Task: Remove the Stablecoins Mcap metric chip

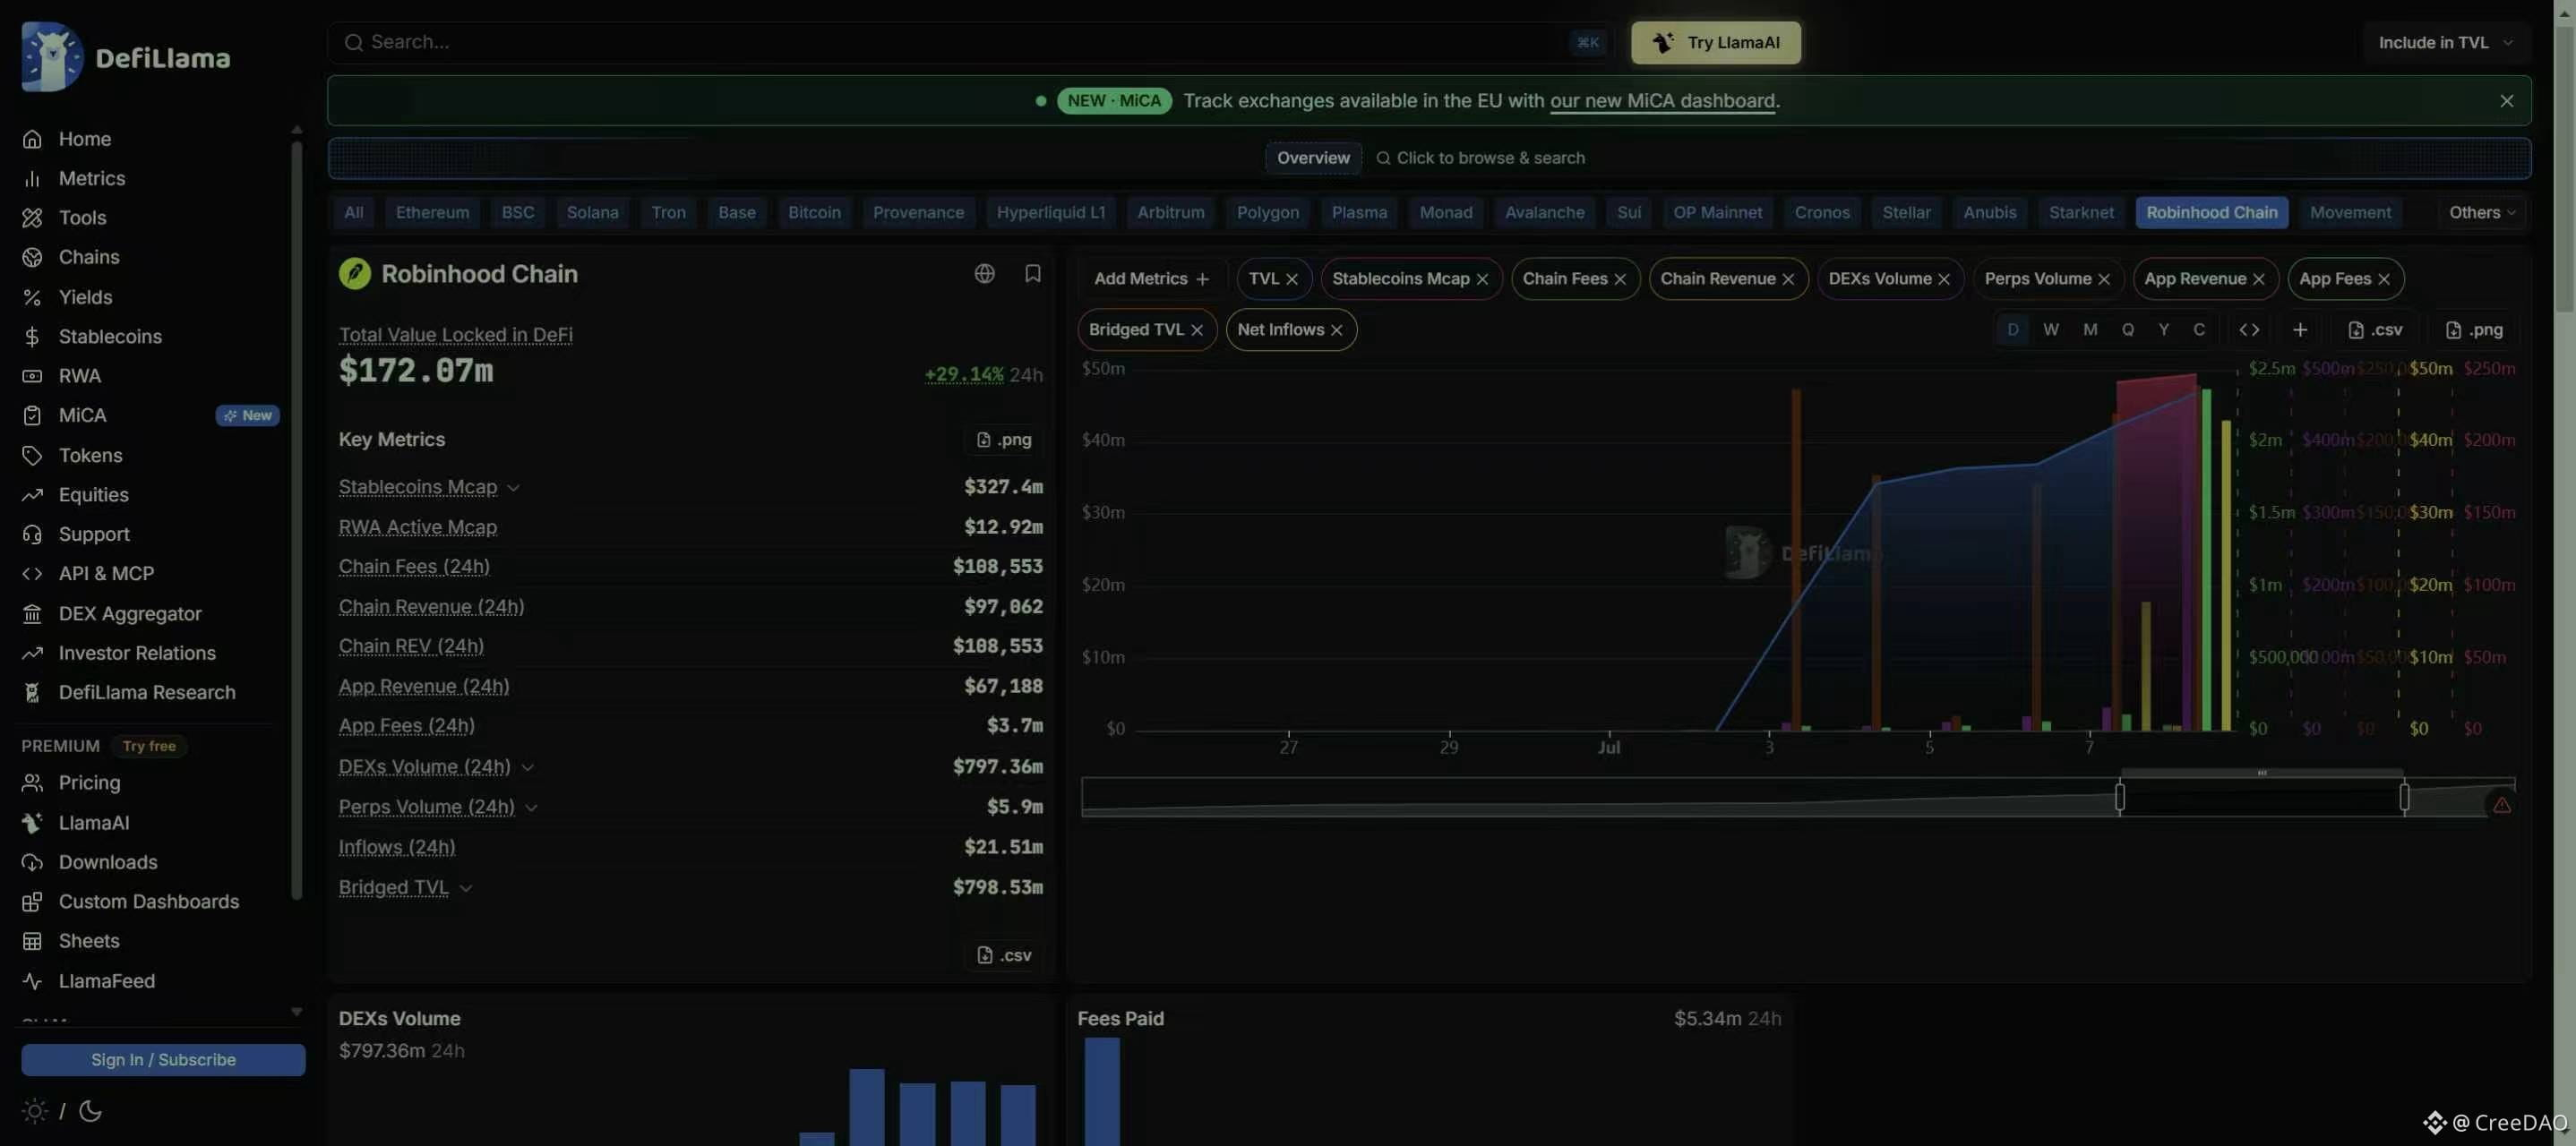Action: coord(1482,279)
